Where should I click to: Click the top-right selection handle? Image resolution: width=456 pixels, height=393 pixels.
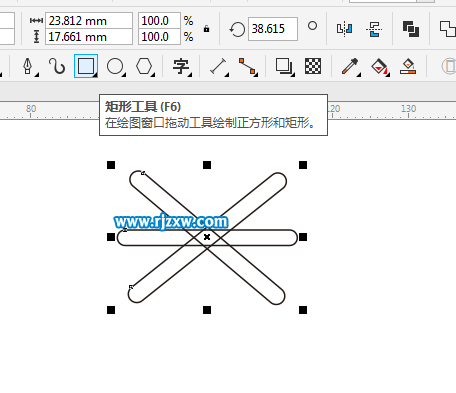pos(303,165)
